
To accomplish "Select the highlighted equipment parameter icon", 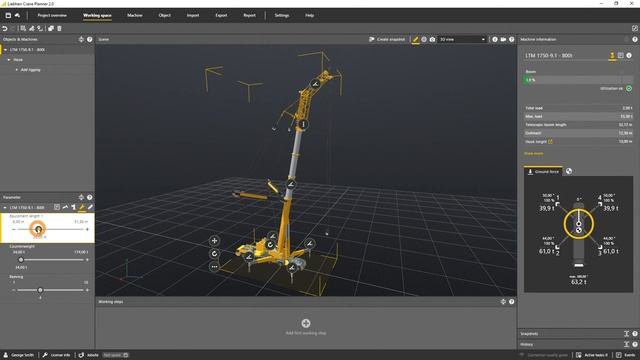I will (82, 208).
